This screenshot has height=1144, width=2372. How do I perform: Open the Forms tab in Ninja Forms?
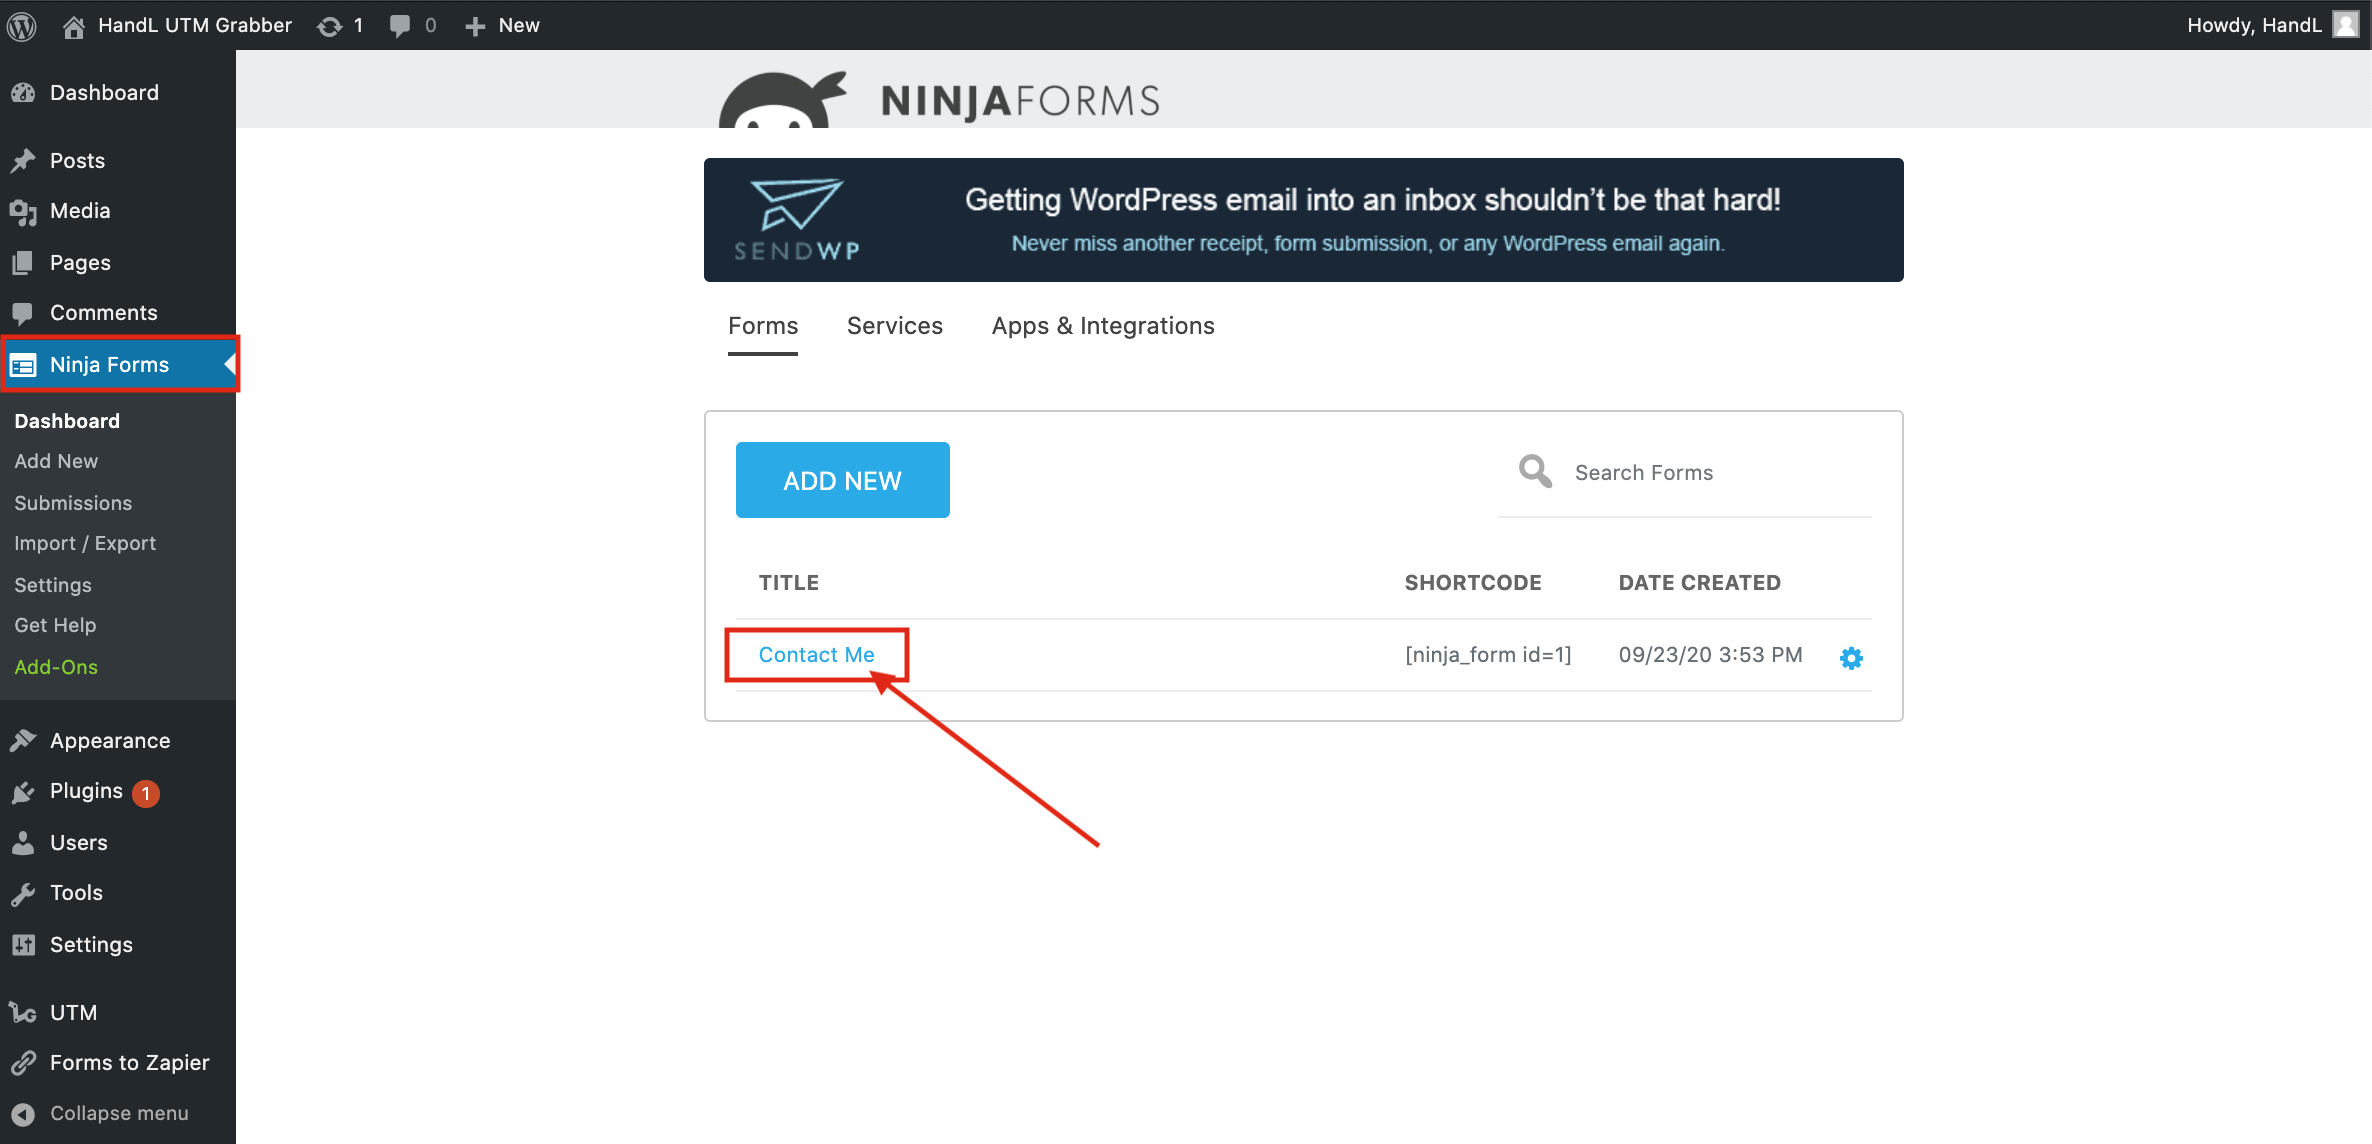(x=762, y=325)
